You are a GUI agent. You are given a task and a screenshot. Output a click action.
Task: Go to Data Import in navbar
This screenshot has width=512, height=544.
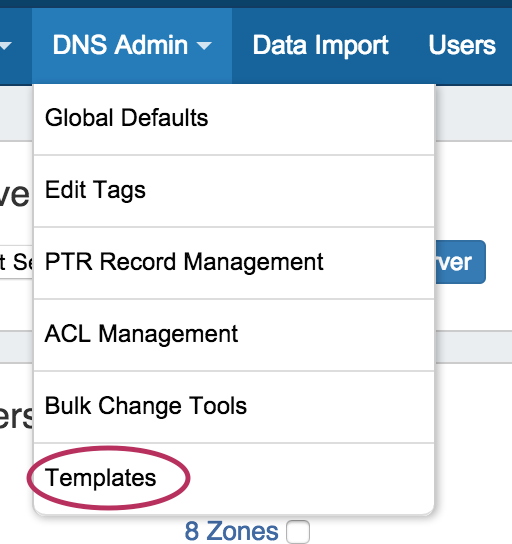(x=321, y=45)
